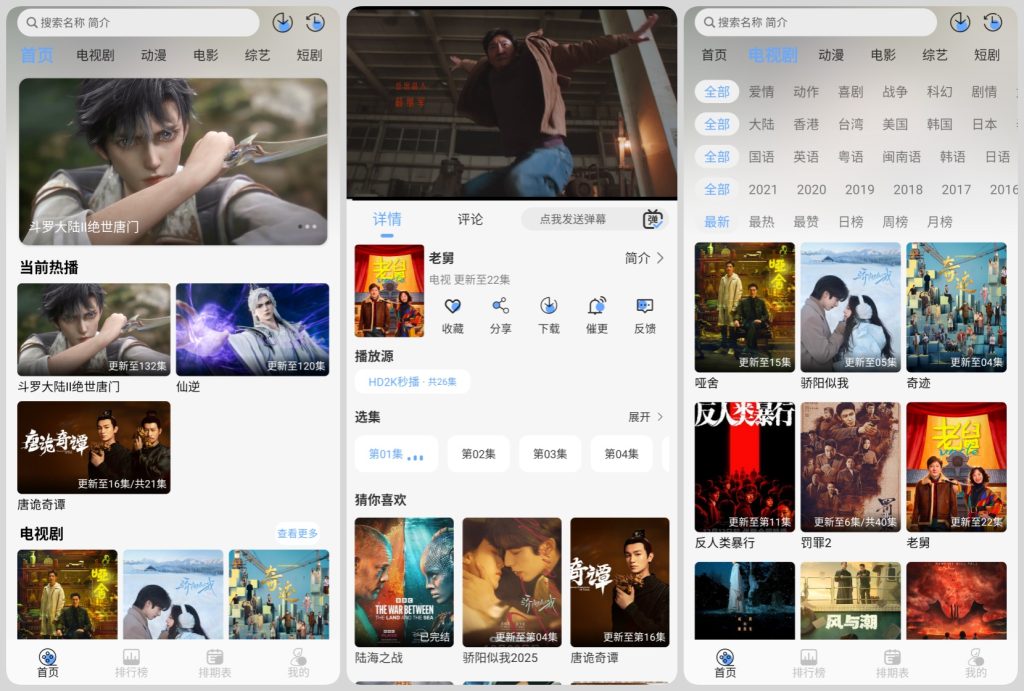Screen dimensions: 1024x691
Task: Open 排期表 icon below the 风与潮 poster
Action: point(892,658)
